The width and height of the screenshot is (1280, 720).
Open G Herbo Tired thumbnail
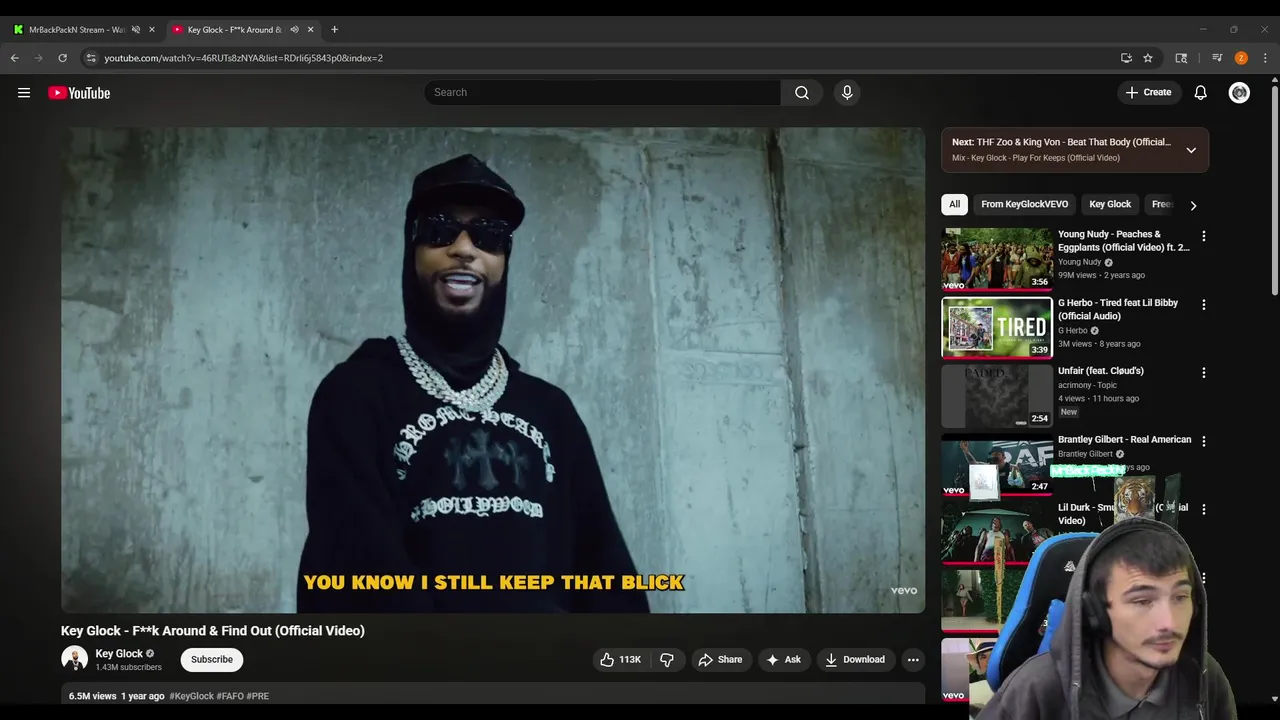pyautogui.click(x=997, y=327)
